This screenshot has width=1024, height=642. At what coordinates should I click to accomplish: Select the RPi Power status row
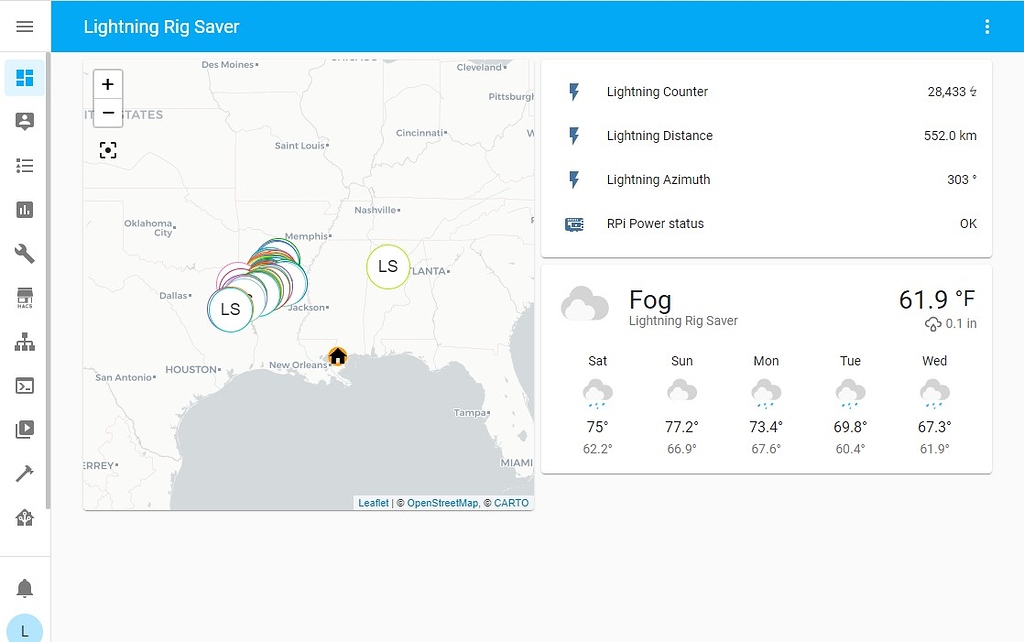765,224
